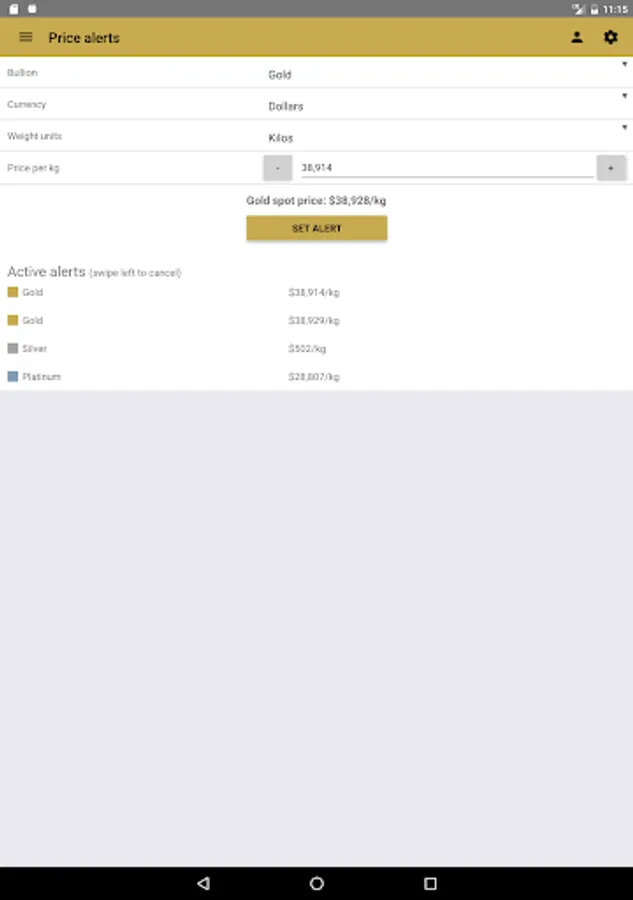Expand the Currency dropdown showing Dollars
The height and width of the screenshot is (900, 633).
coord(447,104)
